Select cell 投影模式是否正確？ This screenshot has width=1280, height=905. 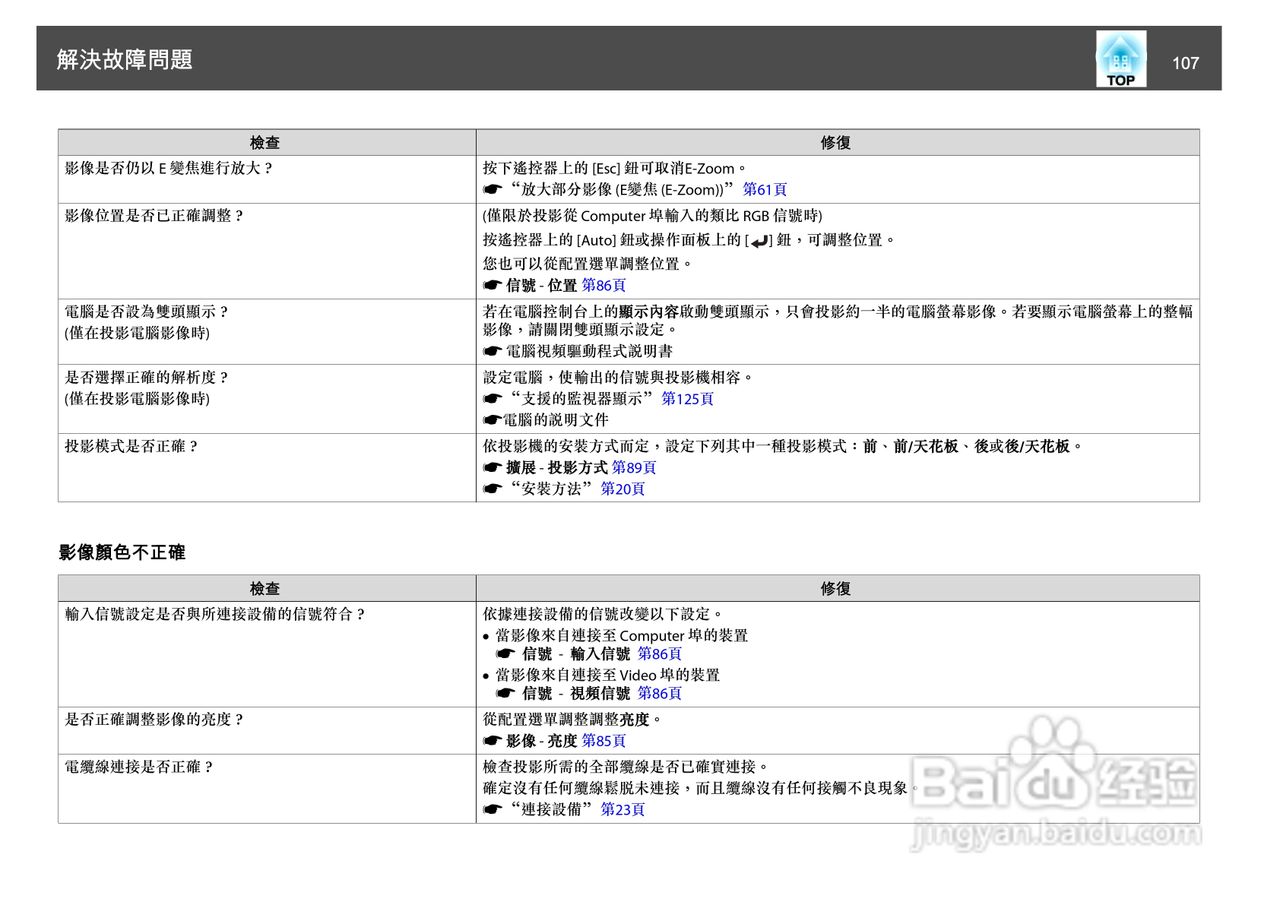(x=266, y=467)
